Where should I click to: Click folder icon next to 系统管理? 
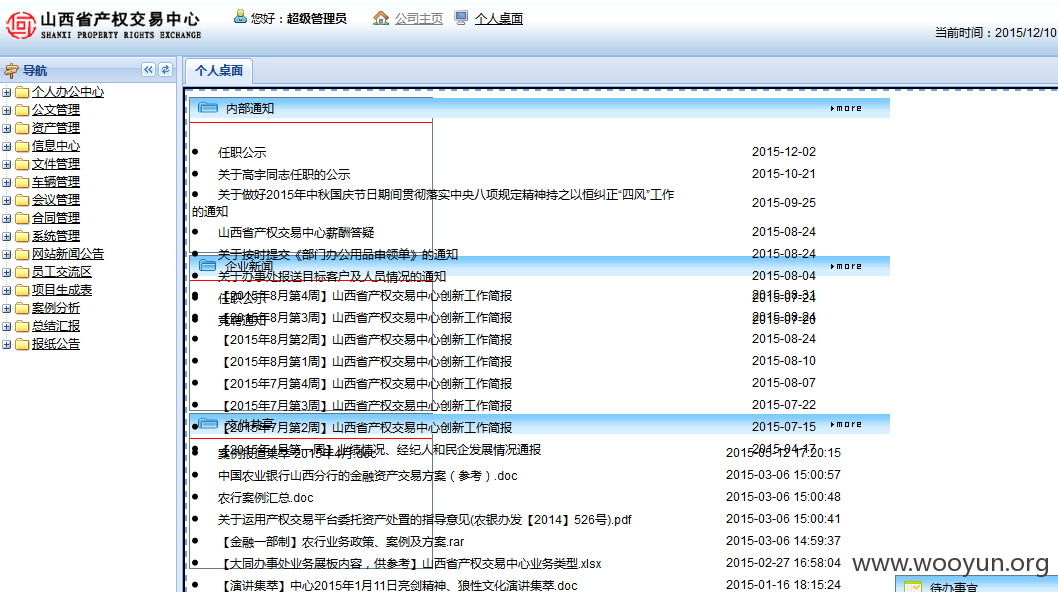coord(22,236)
